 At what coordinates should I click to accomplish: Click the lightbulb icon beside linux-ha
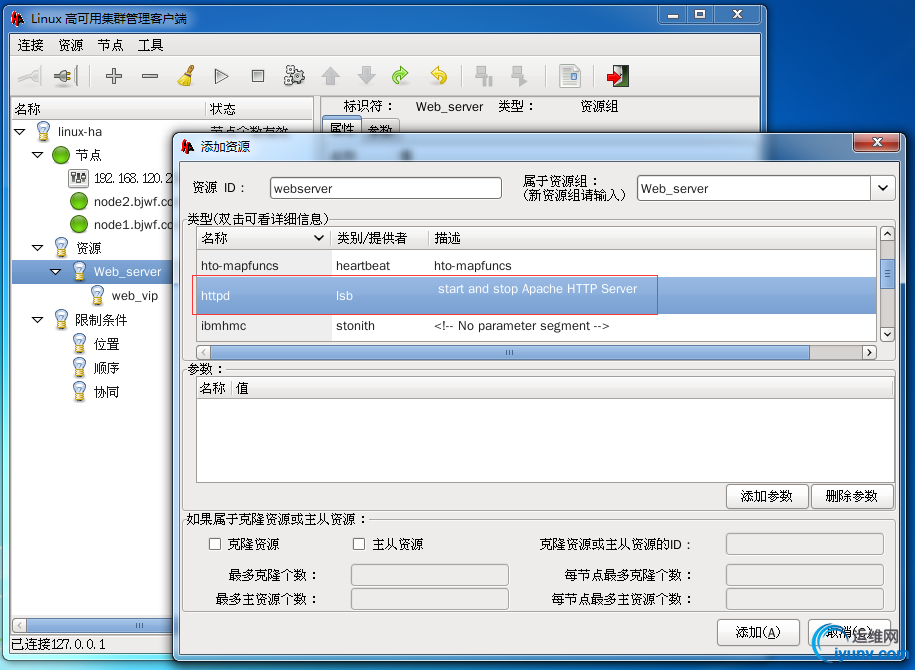[x=43, y=131]
